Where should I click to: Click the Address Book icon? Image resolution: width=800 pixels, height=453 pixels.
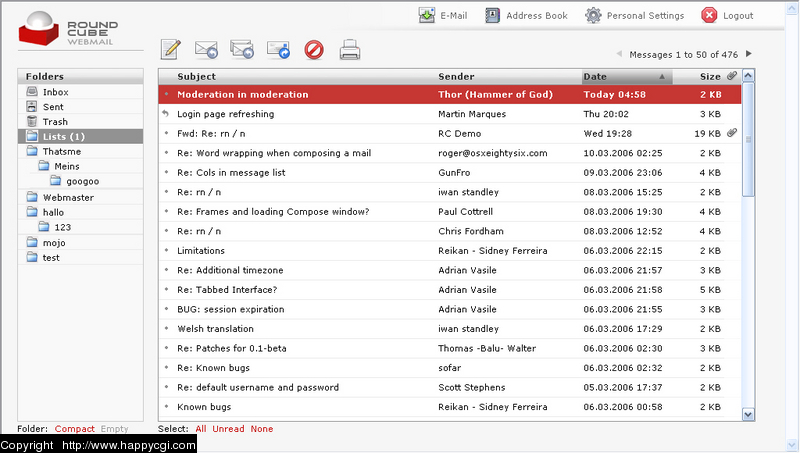pyautogui.click(x=492, y=15)
